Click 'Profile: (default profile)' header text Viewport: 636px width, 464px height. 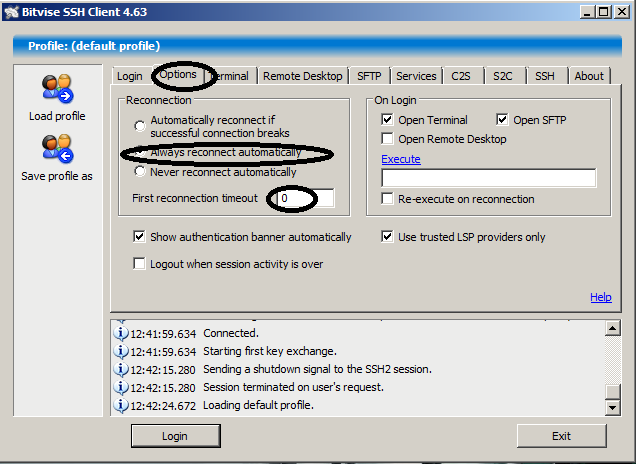tap(94, 46)
